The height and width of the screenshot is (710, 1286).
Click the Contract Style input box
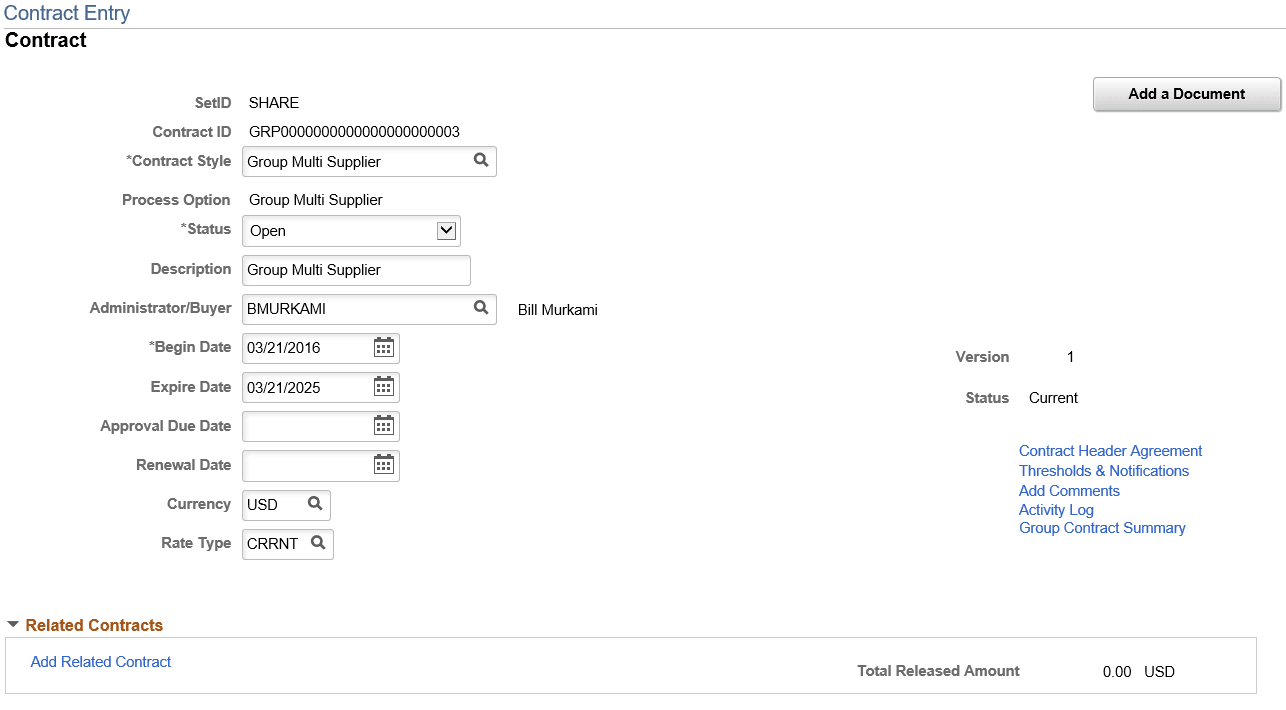point(355,161)
